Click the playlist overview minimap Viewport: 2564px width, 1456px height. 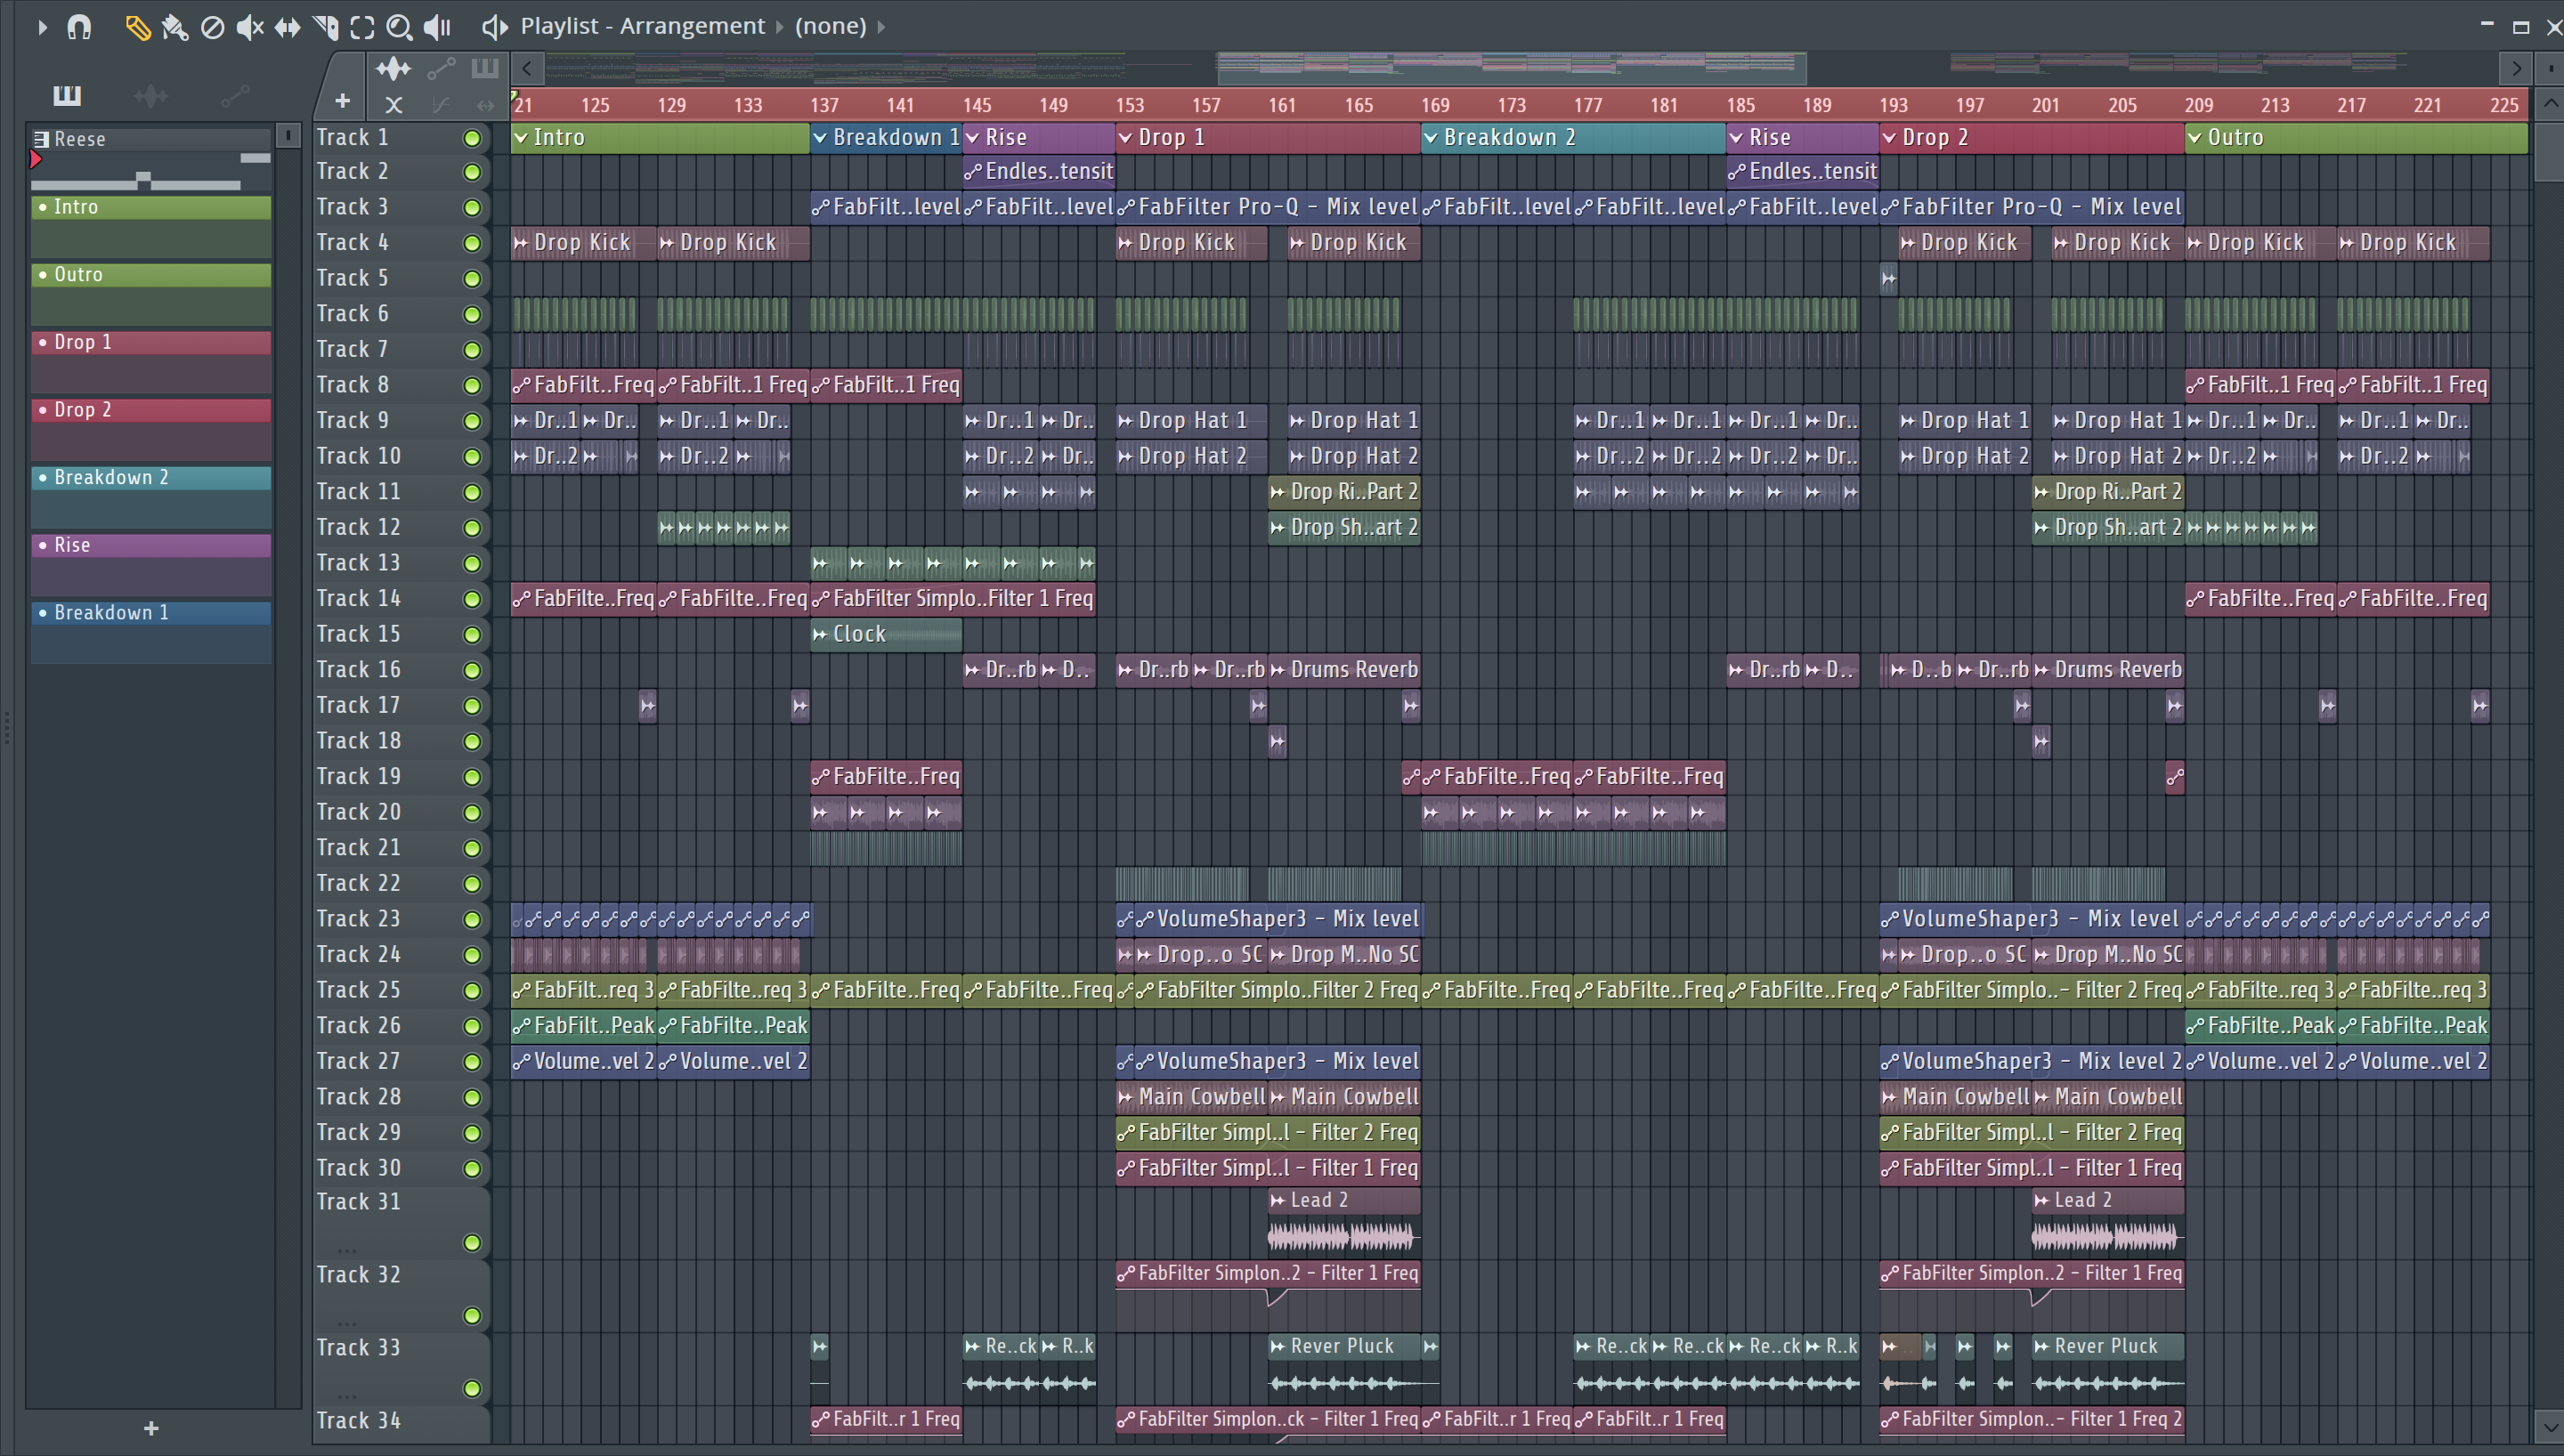[x=1520, y=68]
